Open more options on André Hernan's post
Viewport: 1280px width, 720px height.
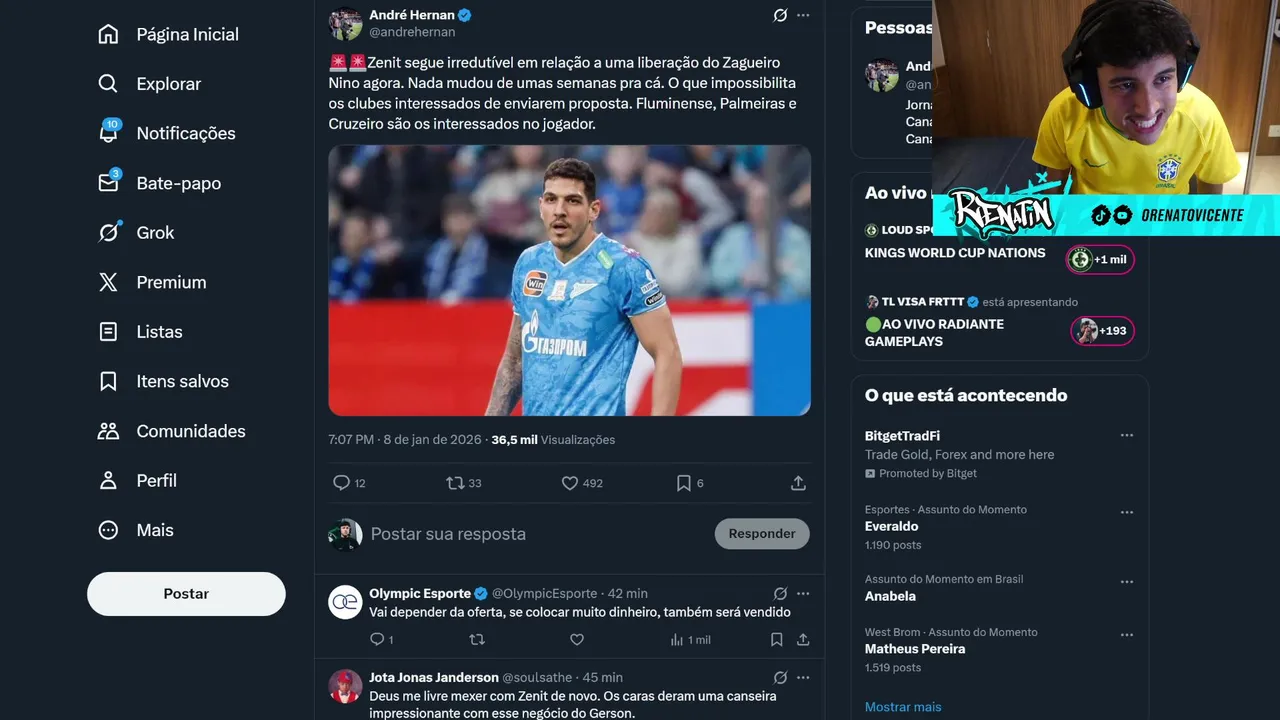pyautogui.click(x=803, y=15)
